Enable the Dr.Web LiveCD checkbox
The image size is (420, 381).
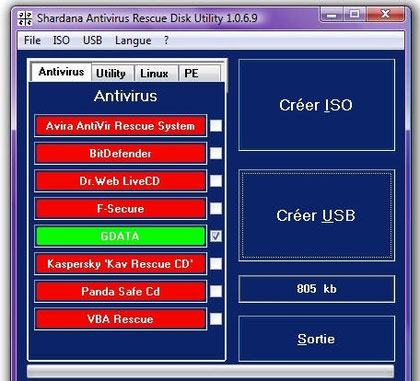coord(216,181)
